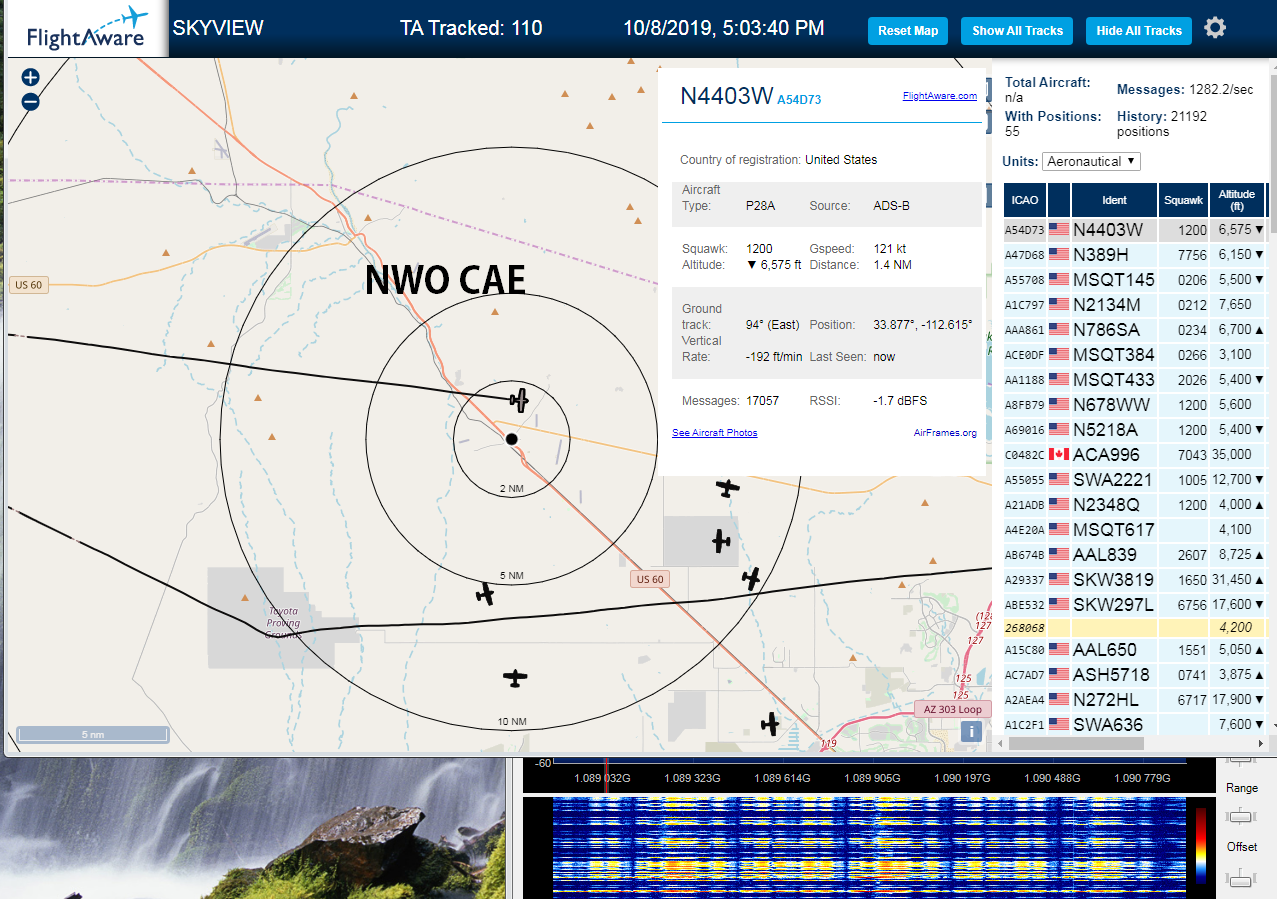Select the N5218A aircraft row
The height and width of the screenshot is (899, 1277).
1135,430
